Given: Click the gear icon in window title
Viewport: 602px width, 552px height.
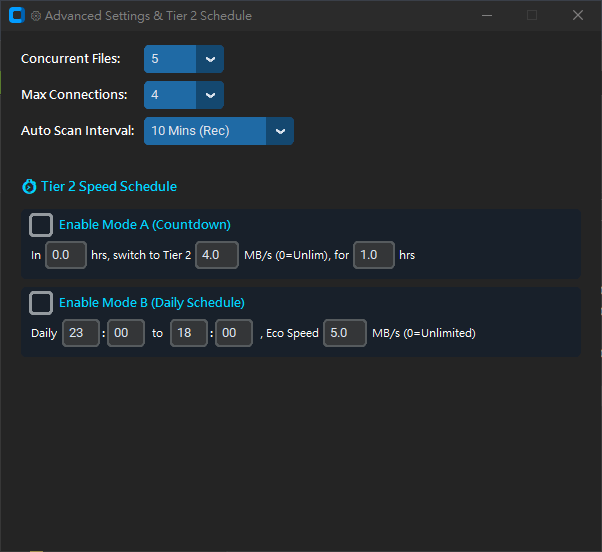Looking at the screenshot, I should click(x=36, y=16).
